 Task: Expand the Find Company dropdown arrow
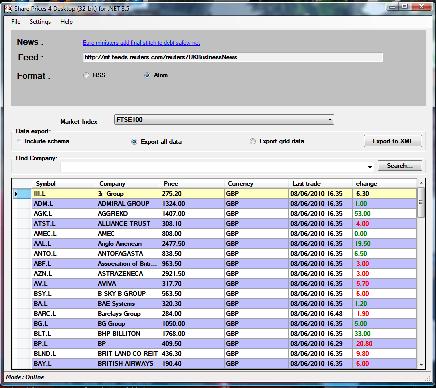coord(370,166)
